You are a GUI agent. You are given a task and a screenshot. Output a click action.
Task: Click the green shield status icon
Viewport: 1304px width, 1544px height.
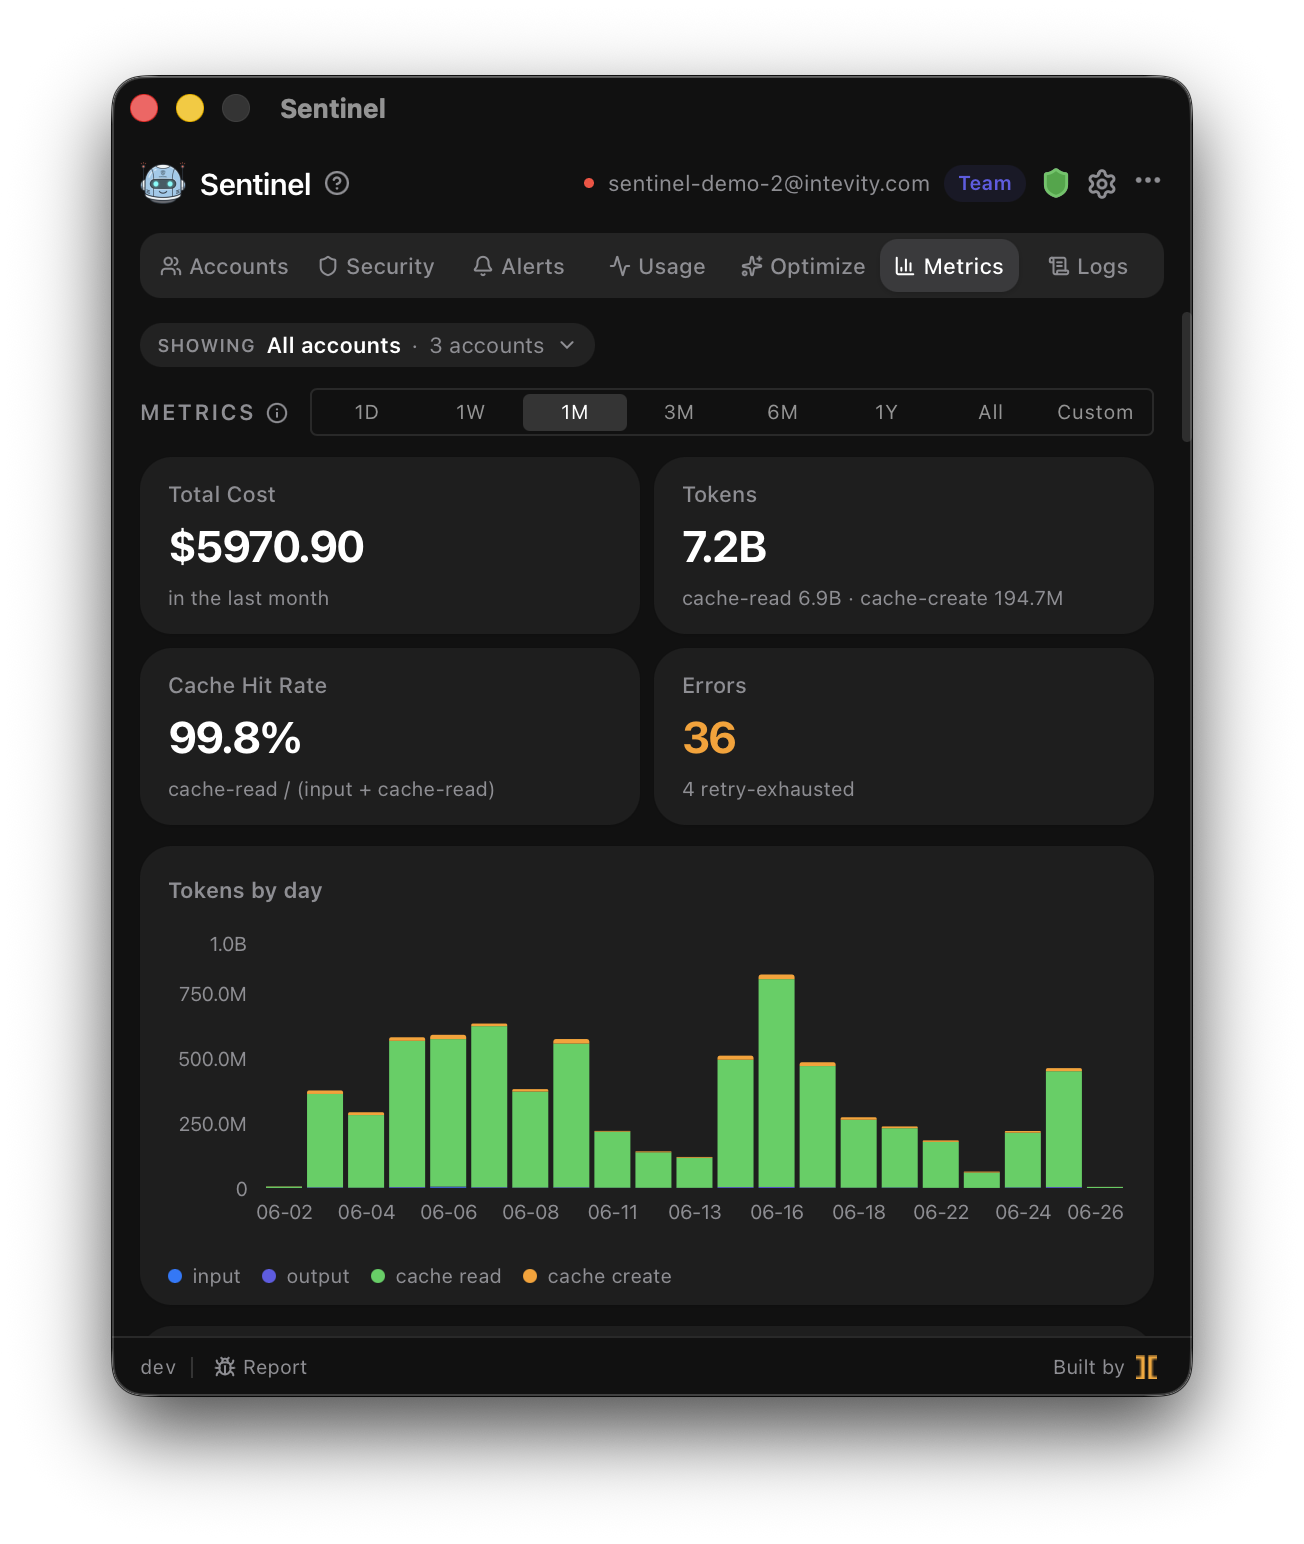click(x=1056, y=183)
